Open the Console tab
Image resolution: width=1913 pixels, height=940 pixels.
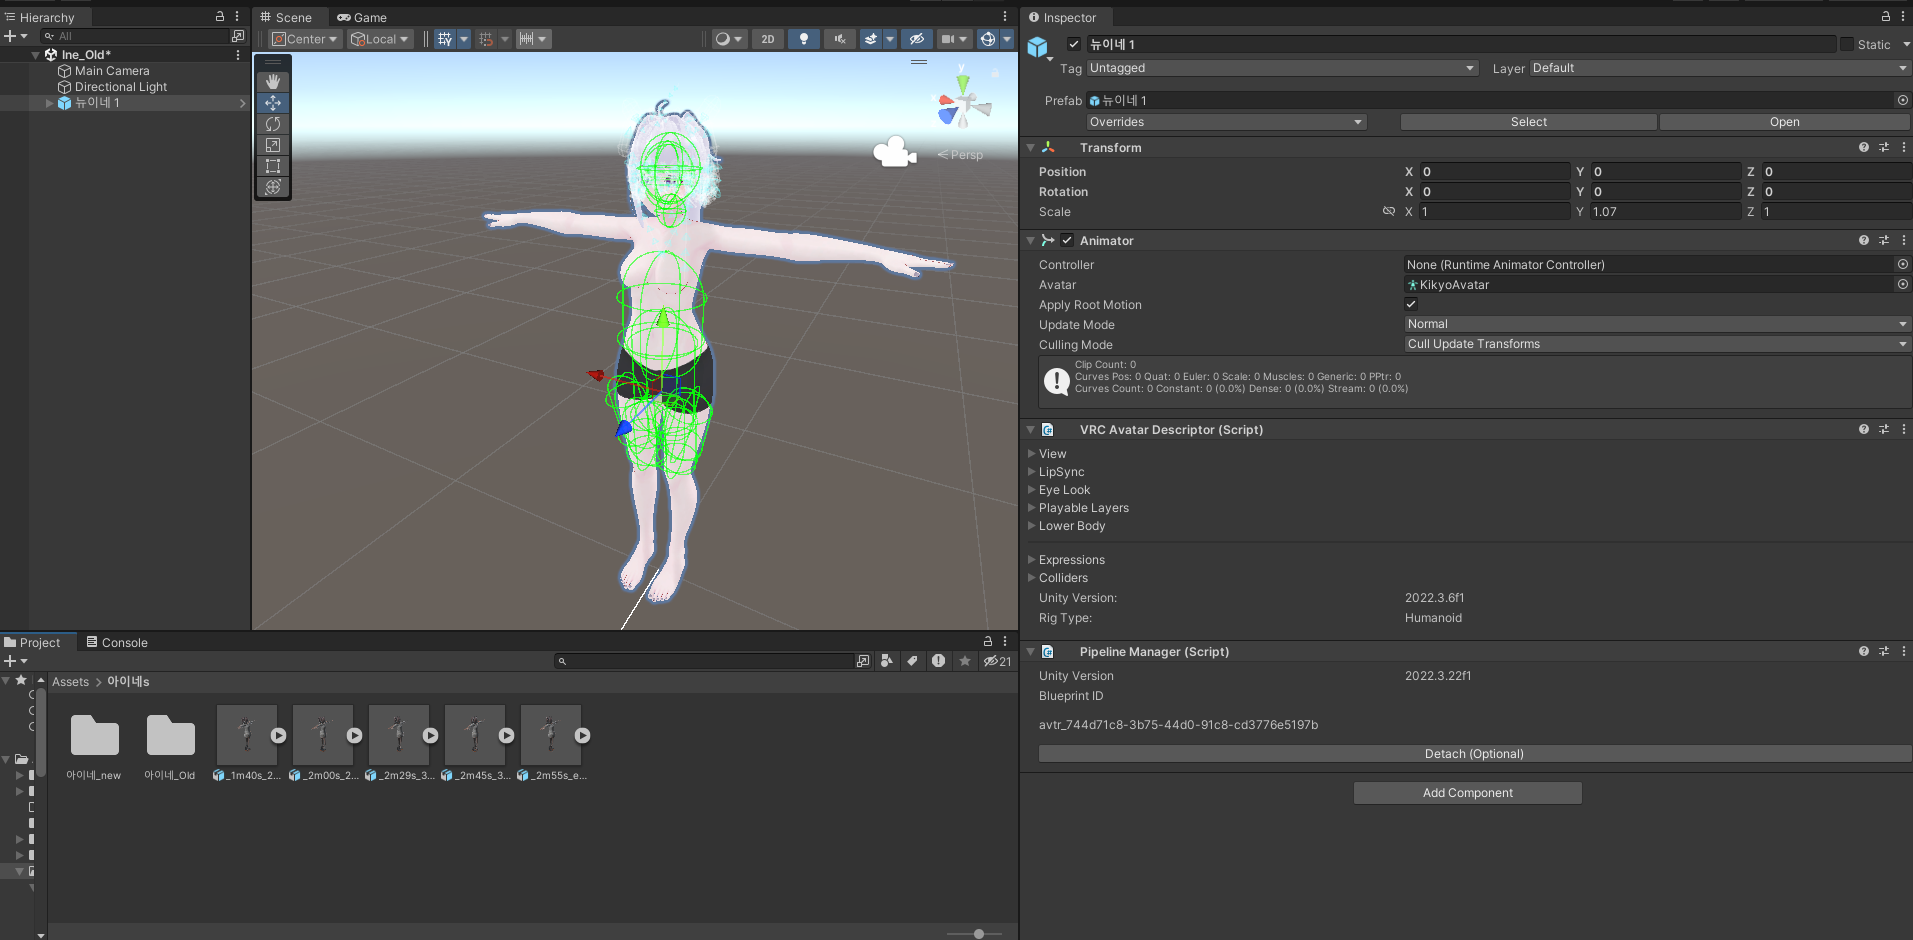tap(117, 642)
